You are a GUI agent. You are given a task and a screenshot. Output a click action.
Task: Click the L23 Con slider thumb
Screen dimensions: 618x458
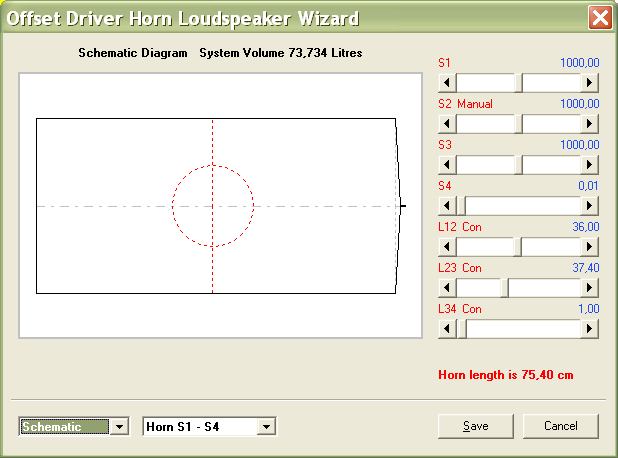[x=504, y=288]
